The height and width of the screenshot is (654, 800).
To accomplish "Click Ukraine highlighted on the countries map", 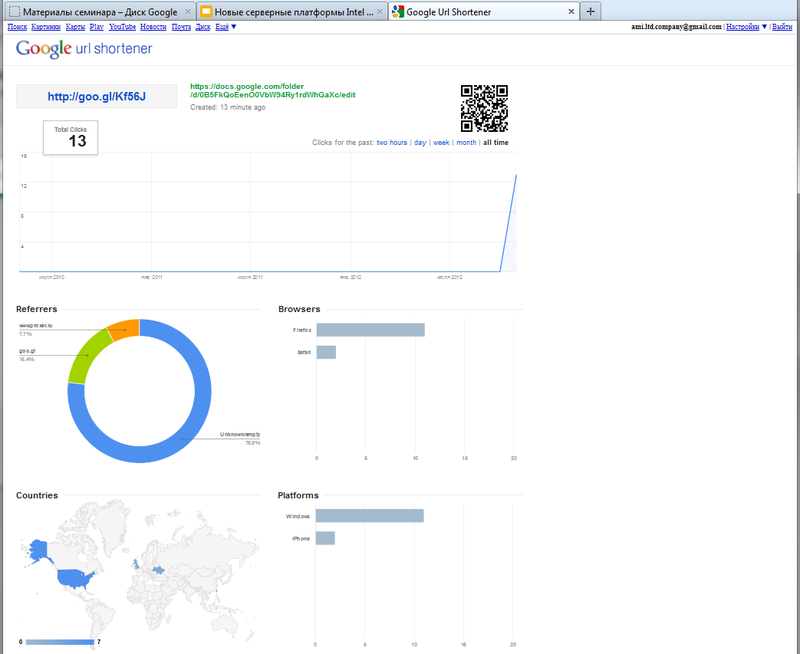I will coord(159,569).
